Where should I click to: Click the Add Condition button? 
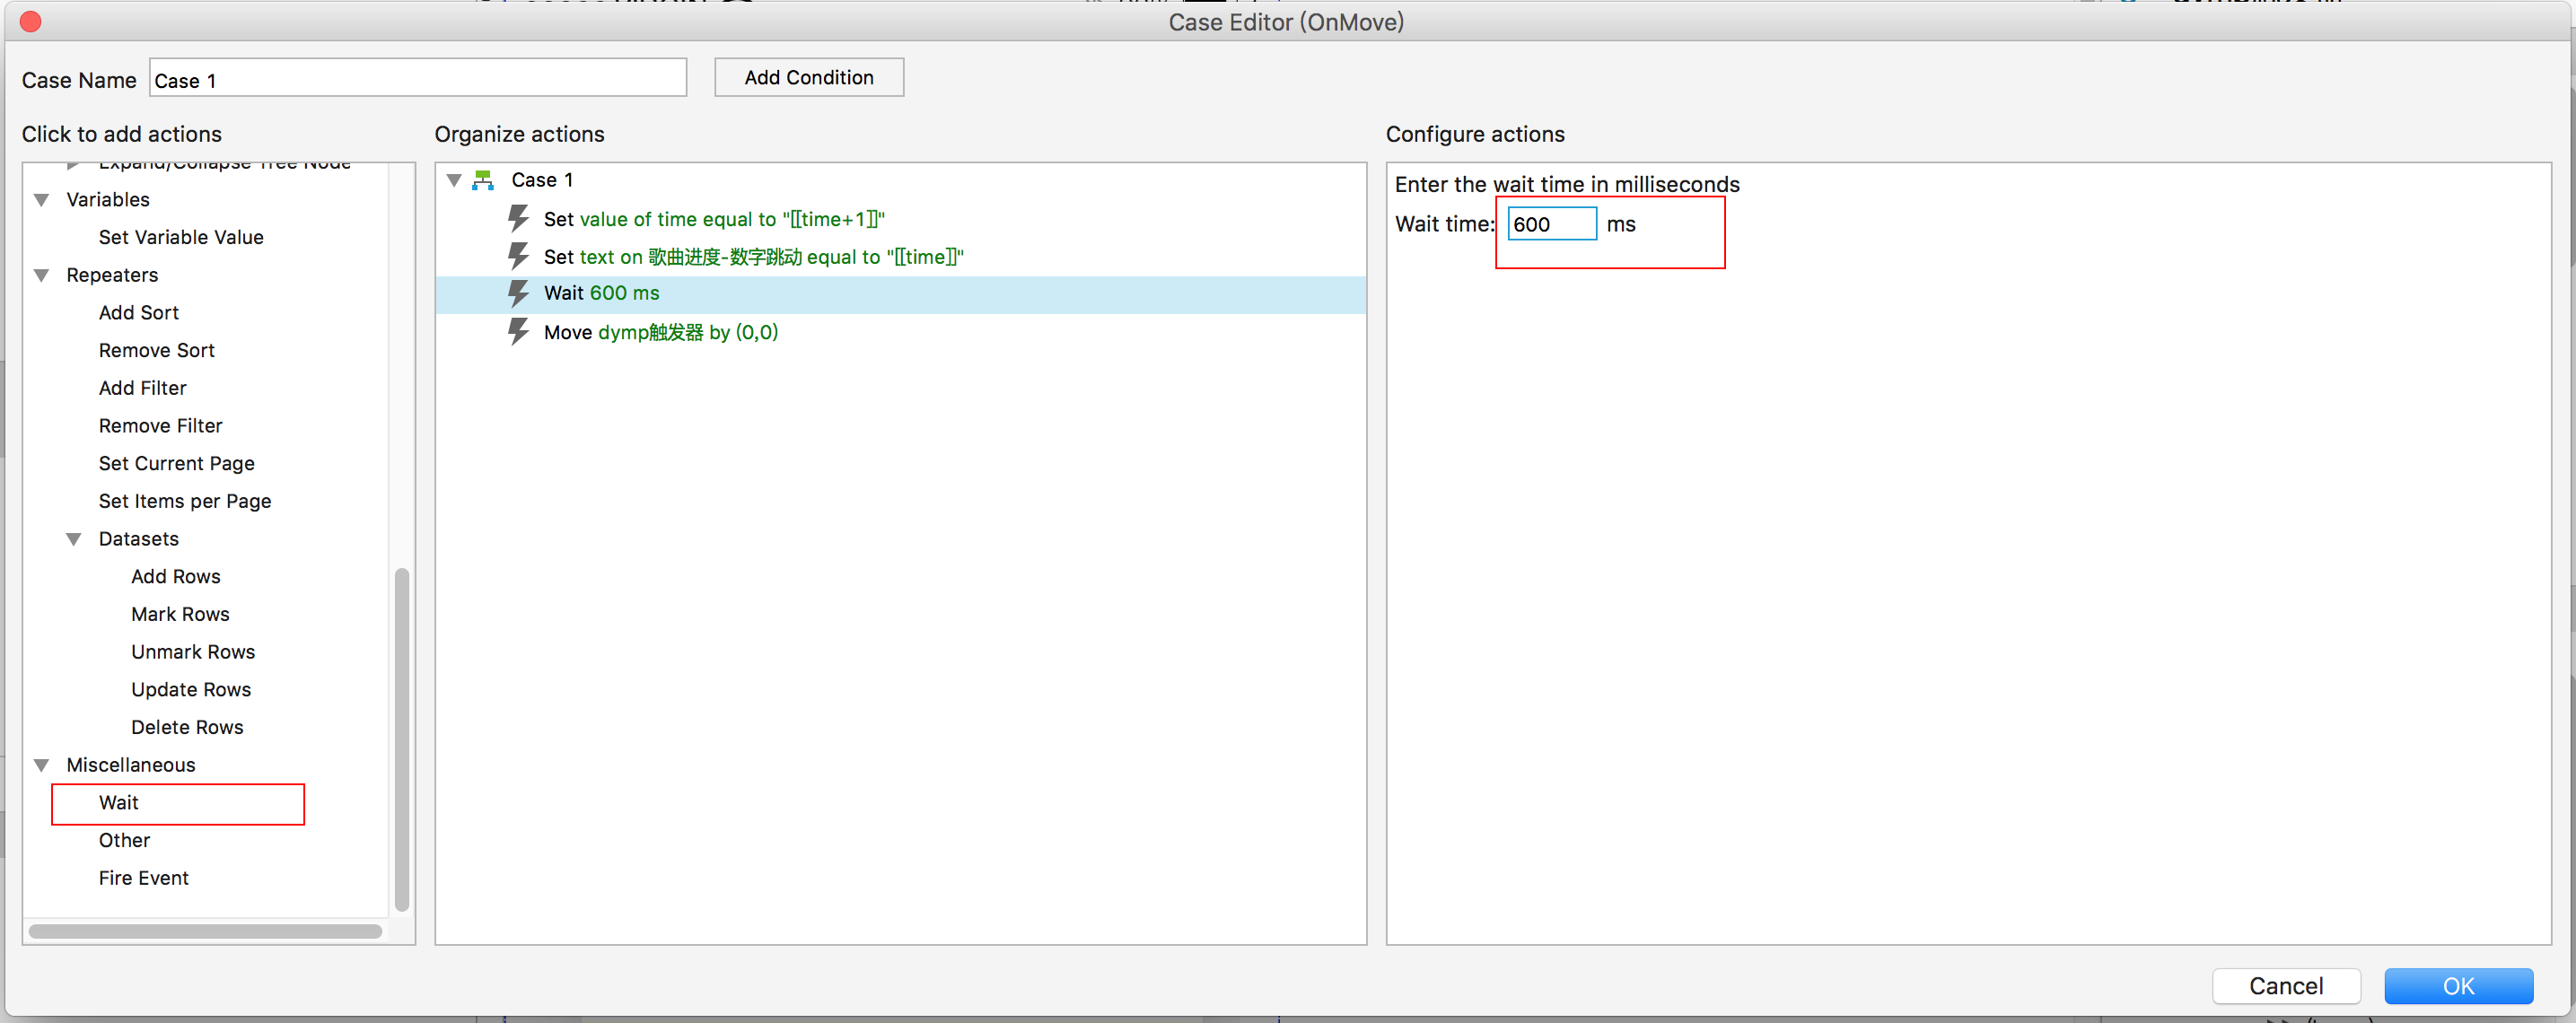808,77
